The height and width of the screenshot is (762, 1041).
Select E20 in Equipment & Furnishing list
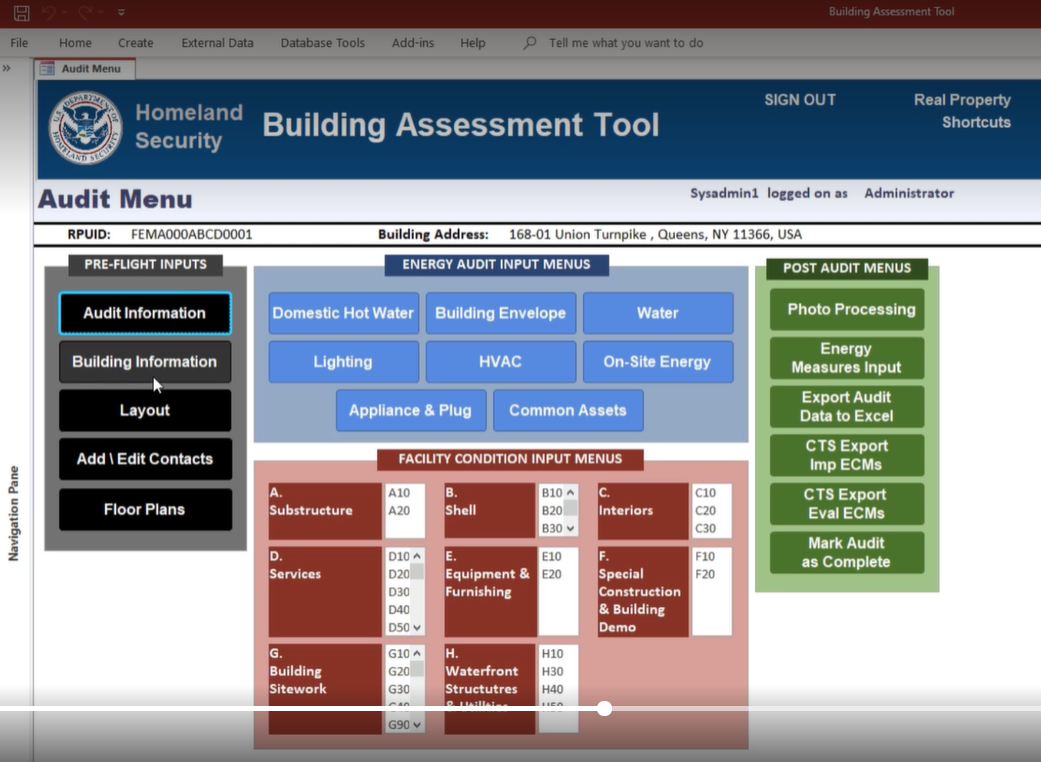pyautogui.click(x=552, y=574)
